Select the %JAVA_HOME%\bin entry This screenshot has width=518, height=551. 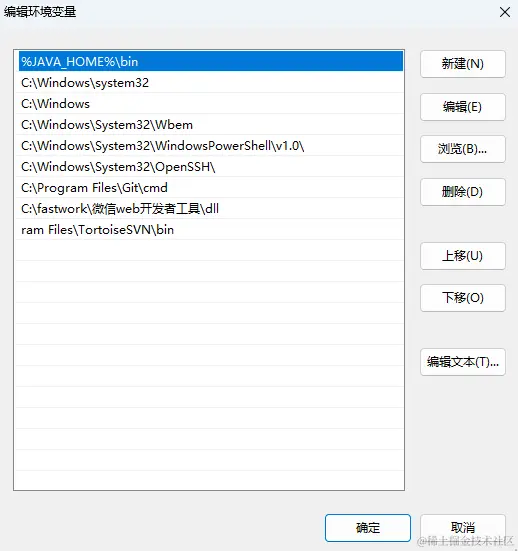[x=211, y=61]
